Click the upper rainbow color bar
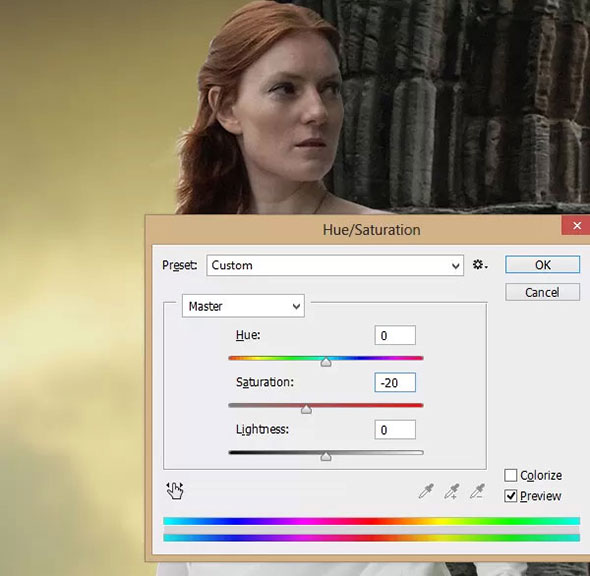The width and height of the screenshot is (590, 576). tap(371, 521)
